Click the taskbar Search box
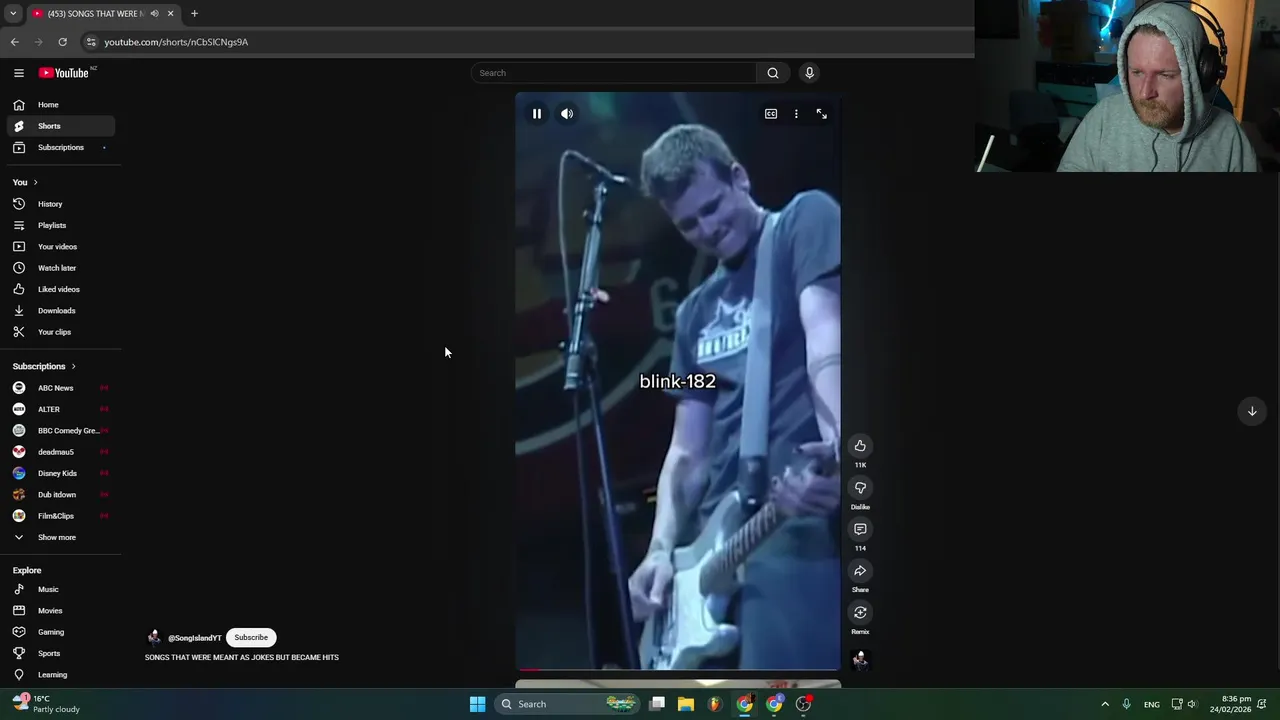1280x720 pixels. click(567, 704)
